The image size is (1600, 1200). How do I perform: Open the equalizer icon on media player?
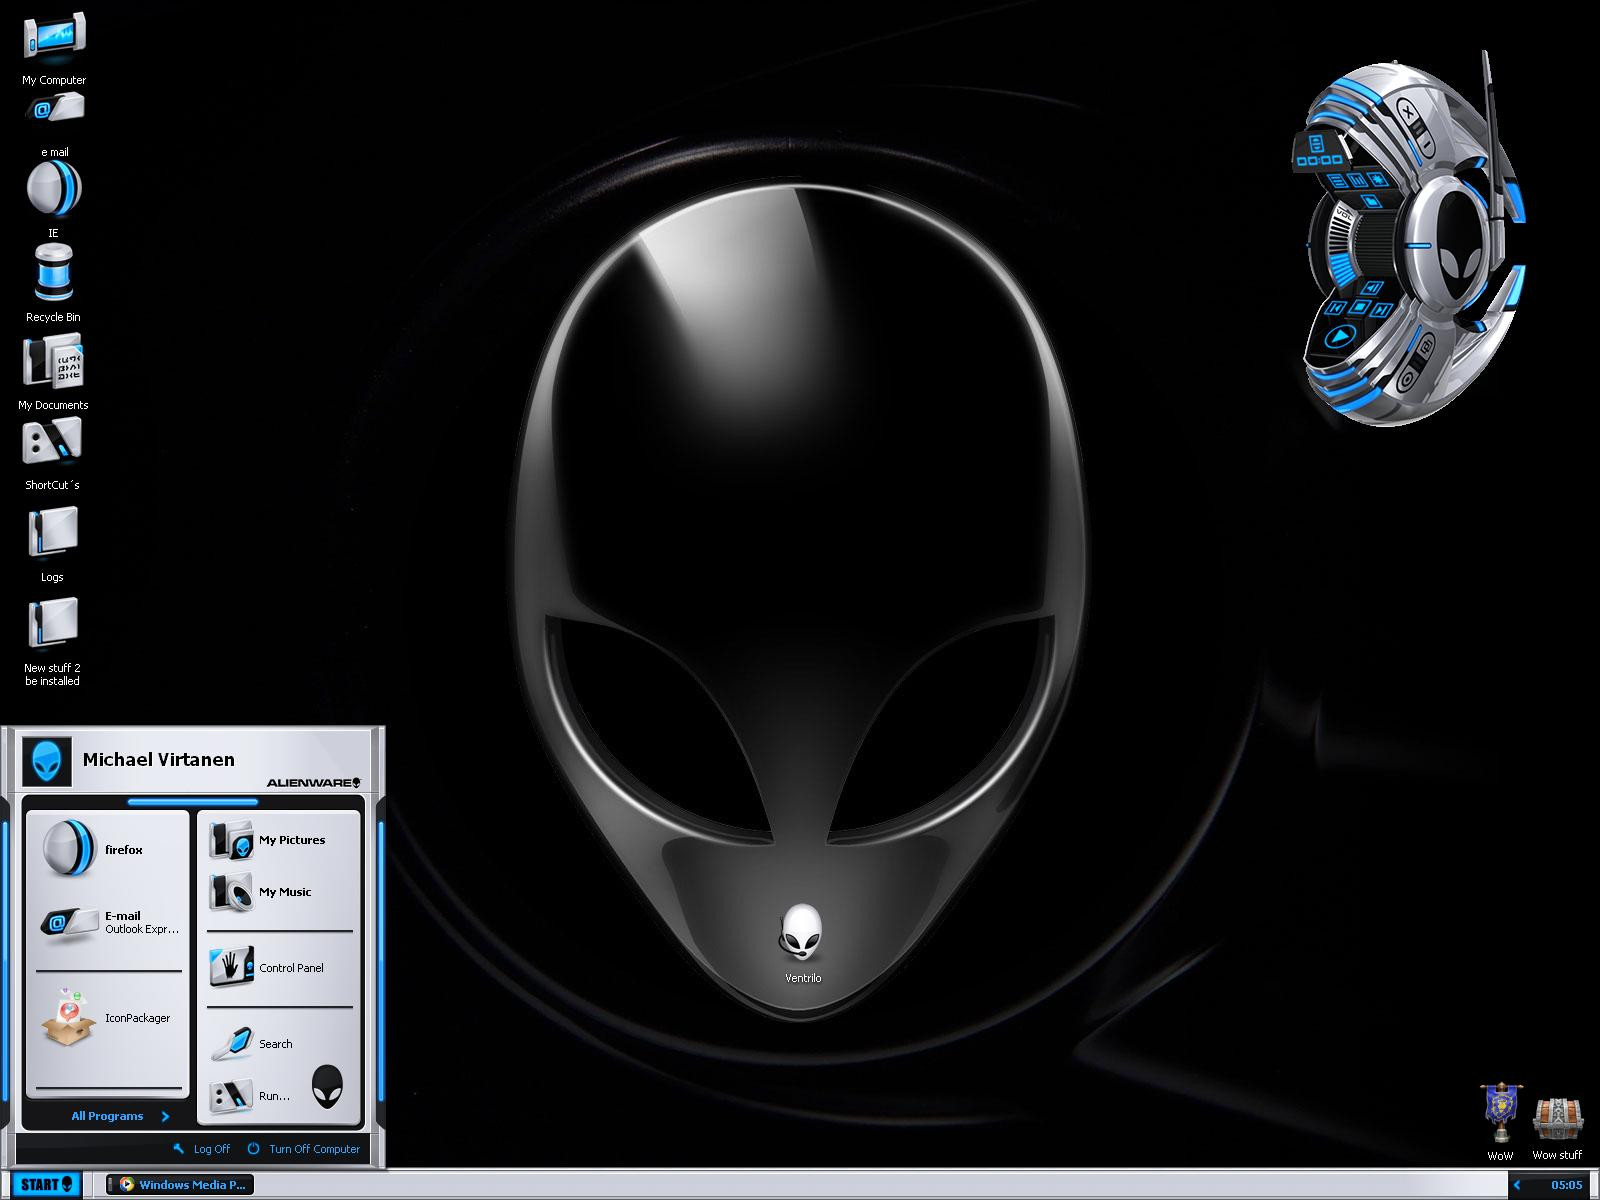coord(1357,180)
